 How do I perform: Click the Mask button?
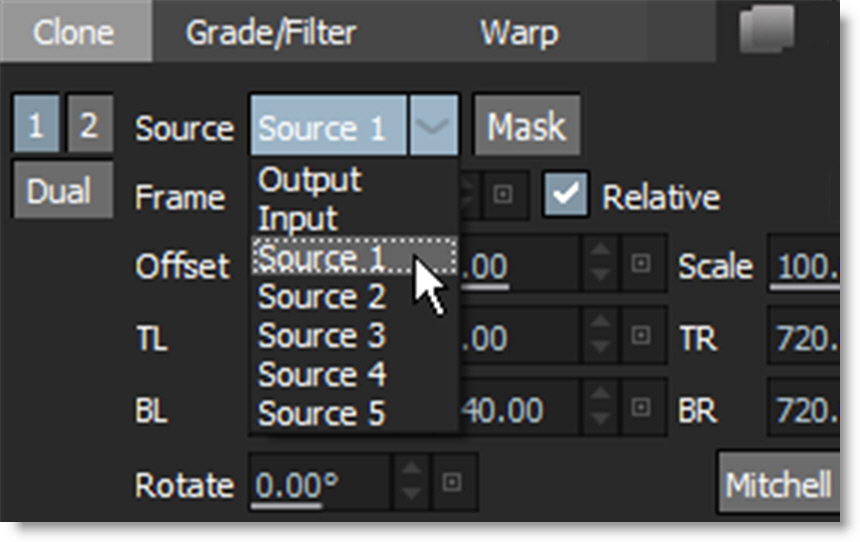(x=526, y=127)
